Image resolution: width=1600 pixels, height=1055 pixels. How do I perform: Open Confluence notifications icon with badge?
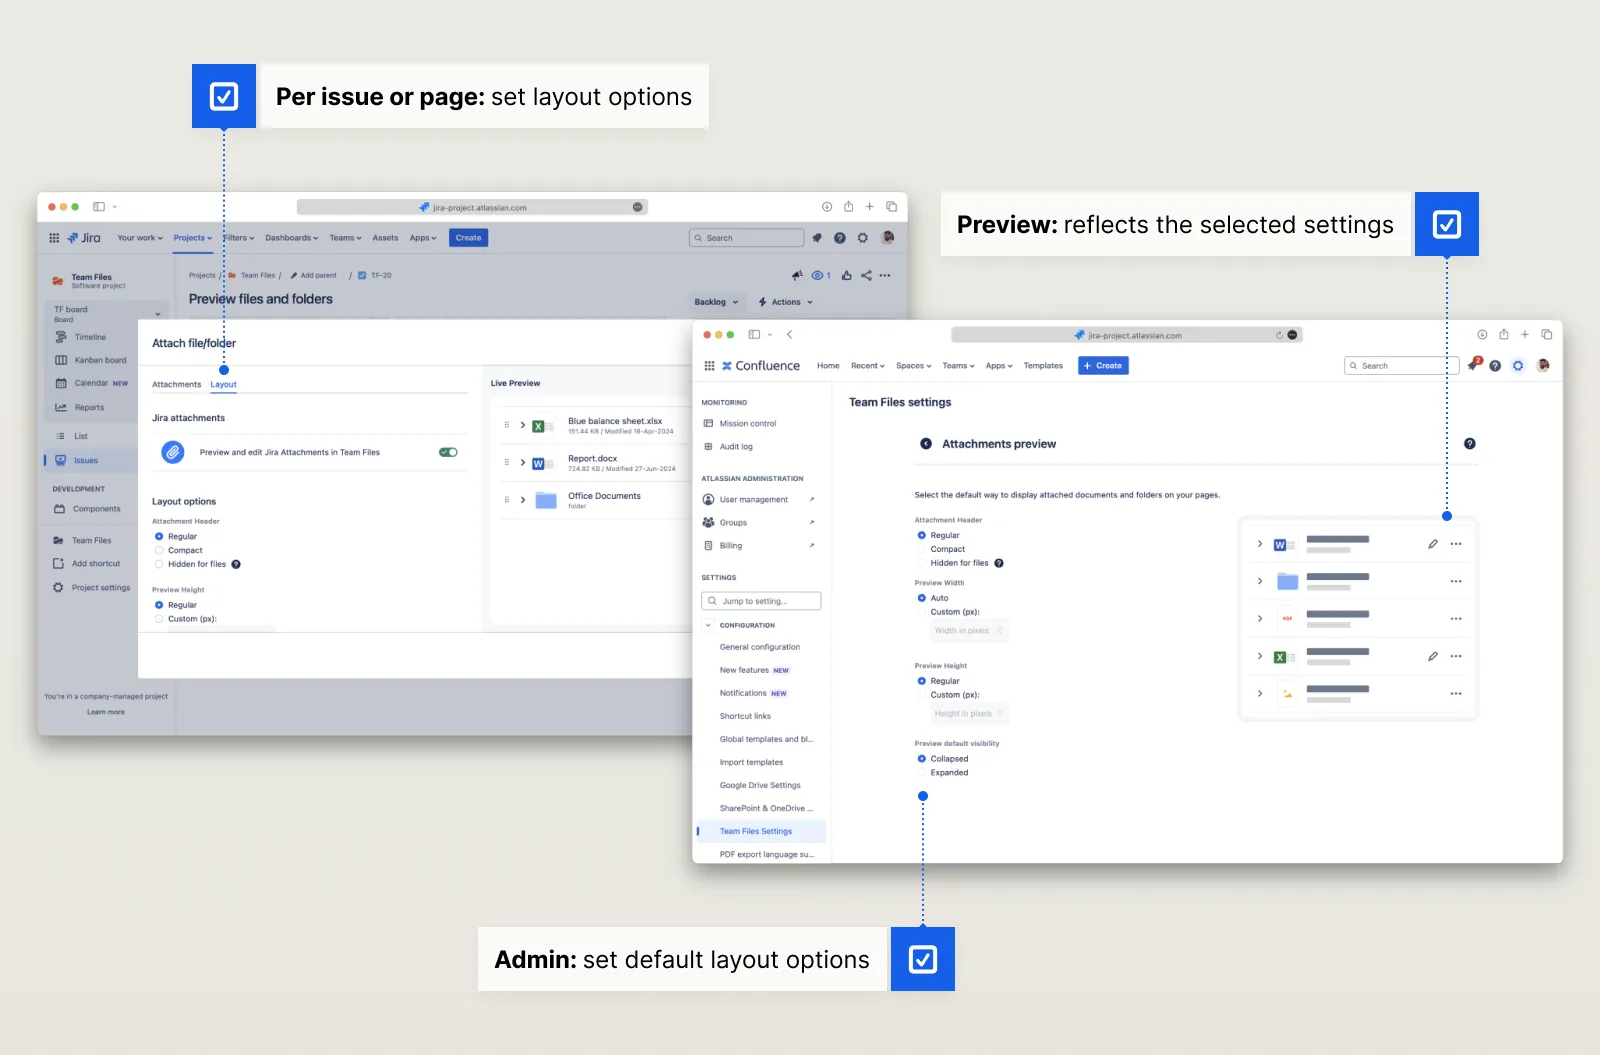pyautogui.click(x=1473, y=365)
